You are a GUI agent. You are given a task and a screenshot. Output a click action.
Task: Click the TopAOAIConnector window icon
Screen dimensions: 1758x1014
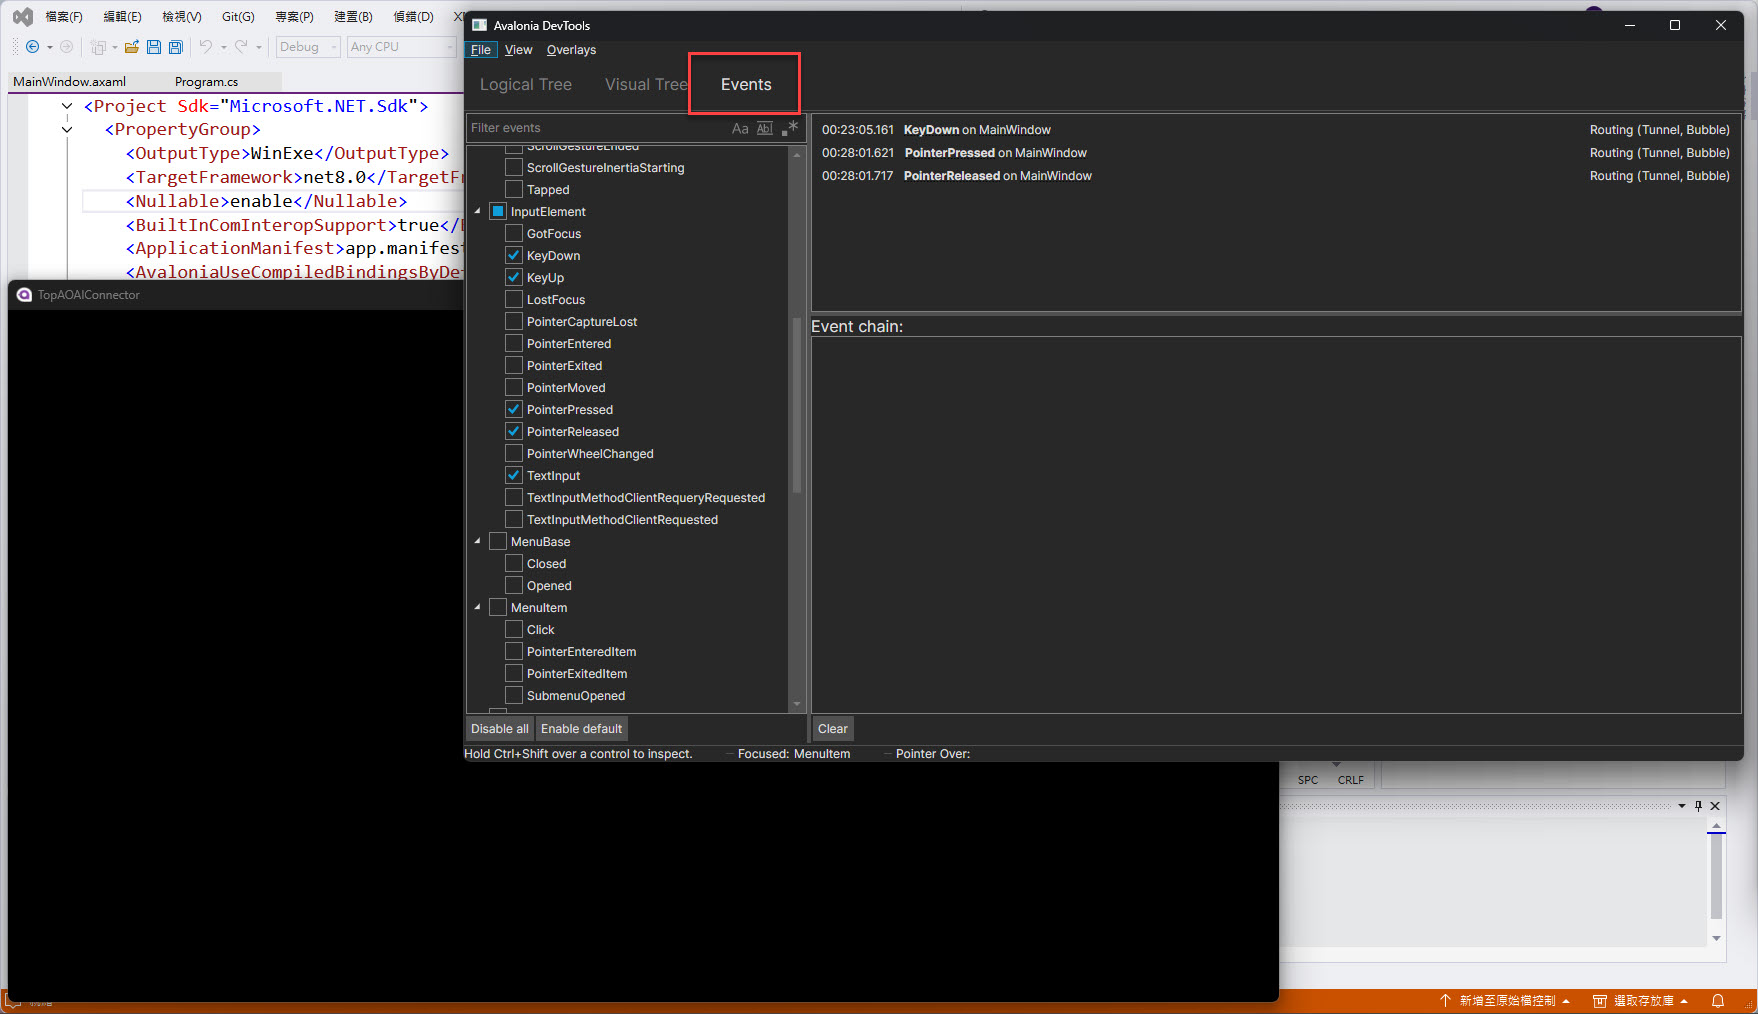coord(24,295)
